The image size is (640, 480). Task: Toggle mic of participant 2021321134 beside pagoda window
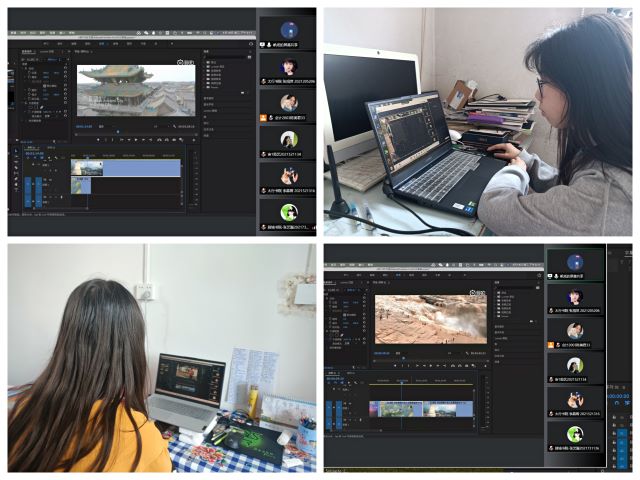[x=263, y=154]
